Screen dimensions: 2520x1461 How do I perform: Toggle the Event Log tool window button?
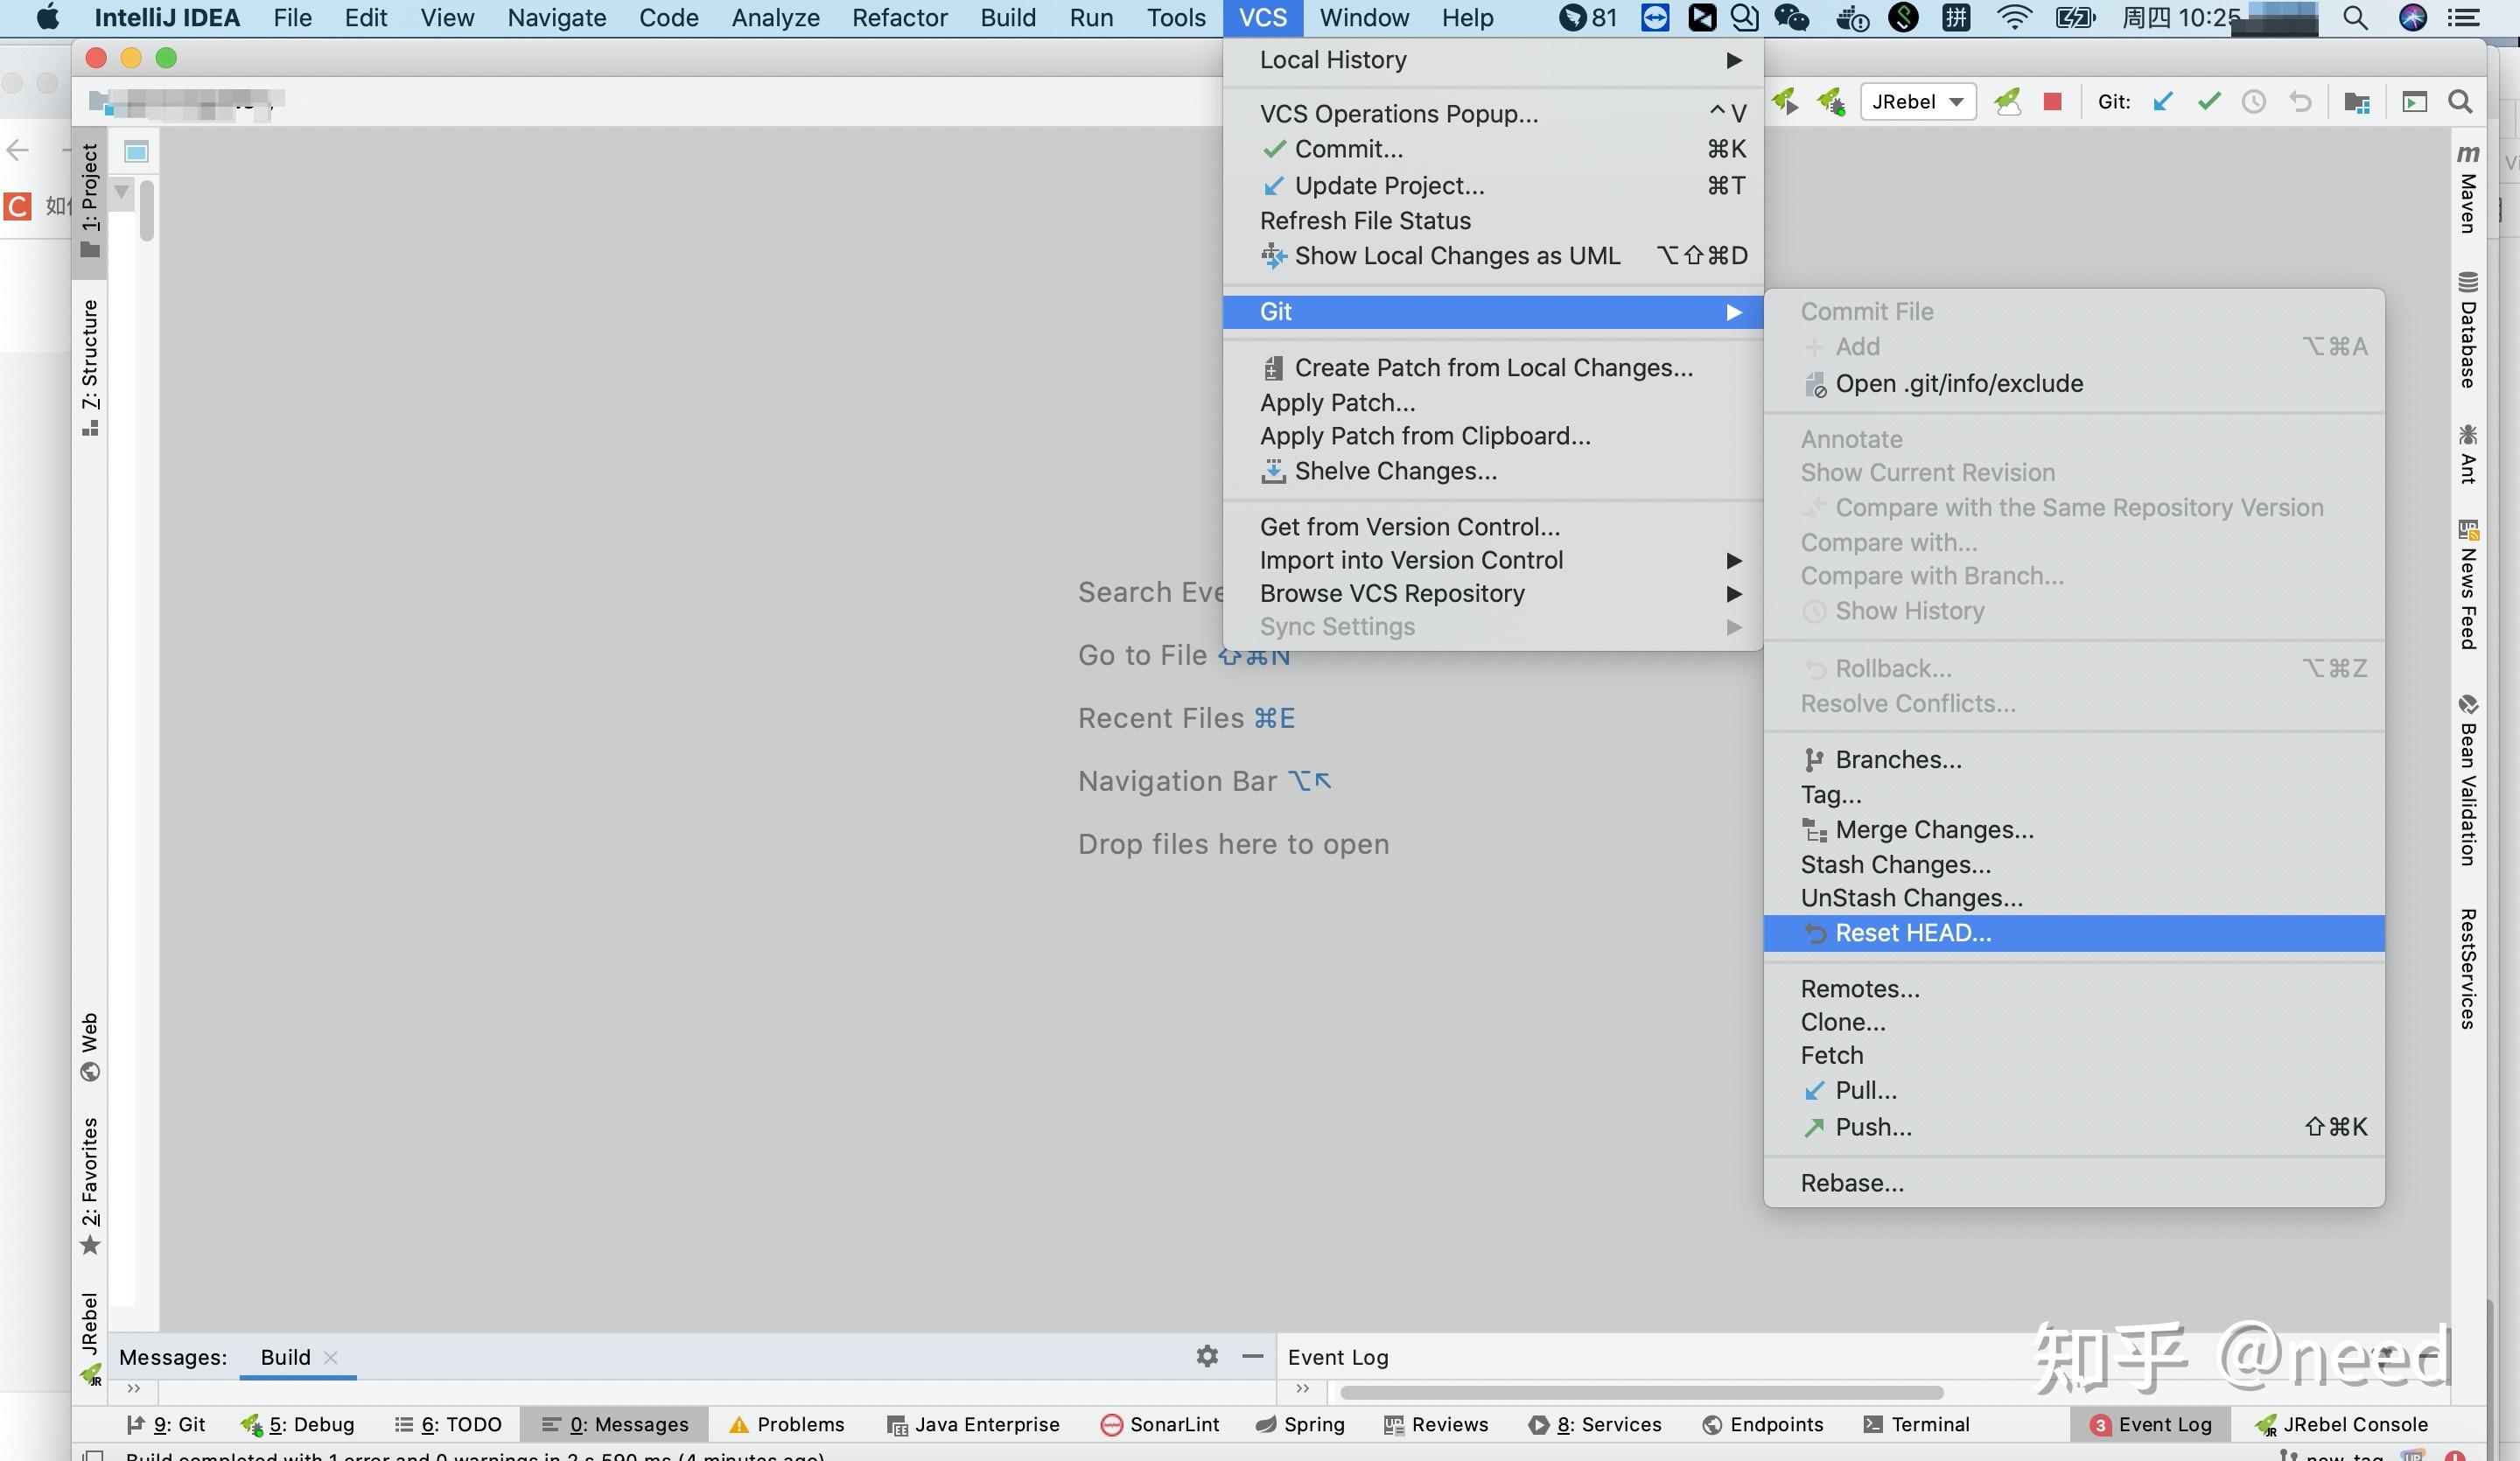pos(2151,1424)
